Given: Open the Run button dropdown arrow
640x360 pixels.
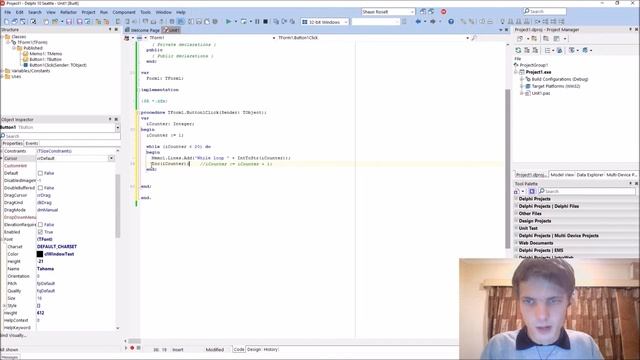Looking at the screenshot, I should click(236, 22).
